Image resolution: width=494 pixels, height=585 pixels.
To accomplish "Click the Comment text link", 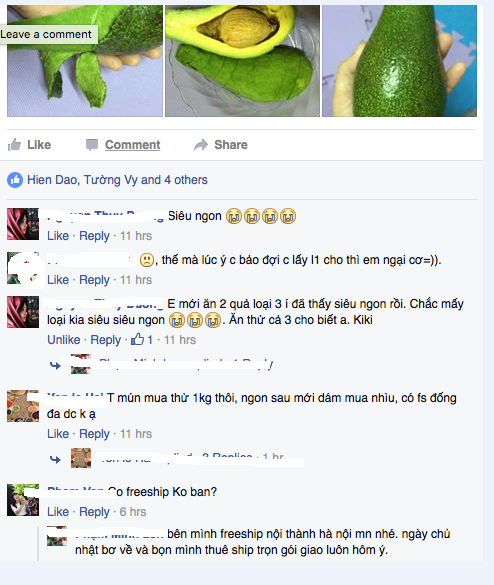I will (132, 145).
